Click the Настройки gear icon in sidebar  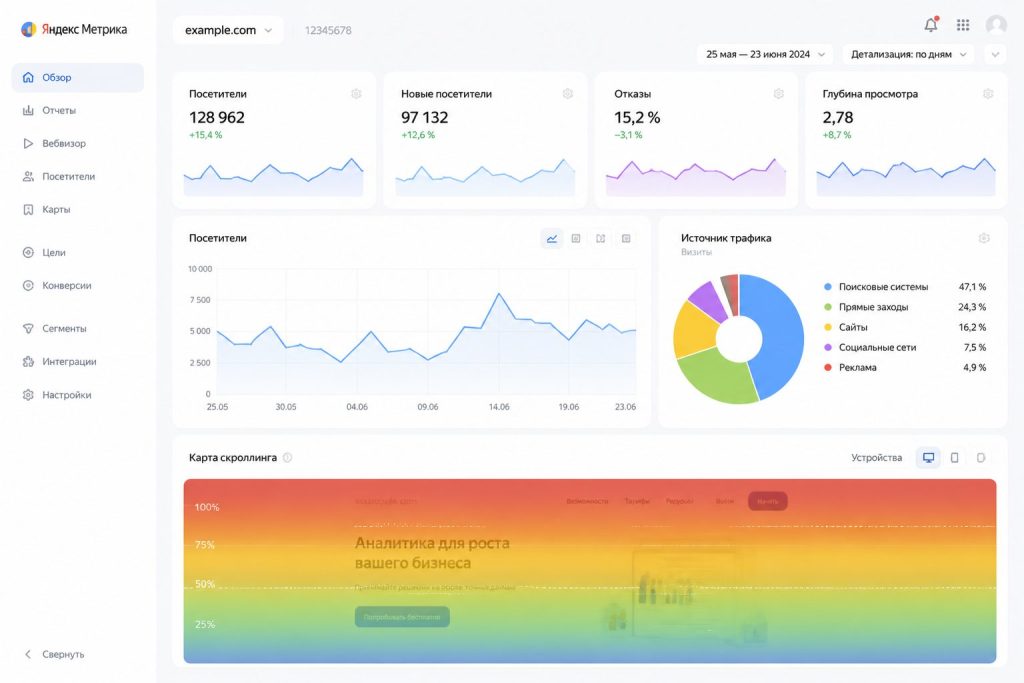[x=28, y=395]
